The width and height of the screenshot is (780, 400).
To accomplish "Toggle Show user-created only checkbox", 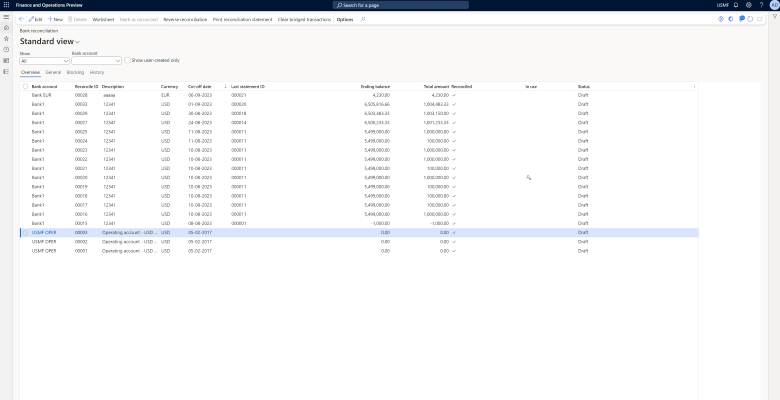I will point(127,60).
